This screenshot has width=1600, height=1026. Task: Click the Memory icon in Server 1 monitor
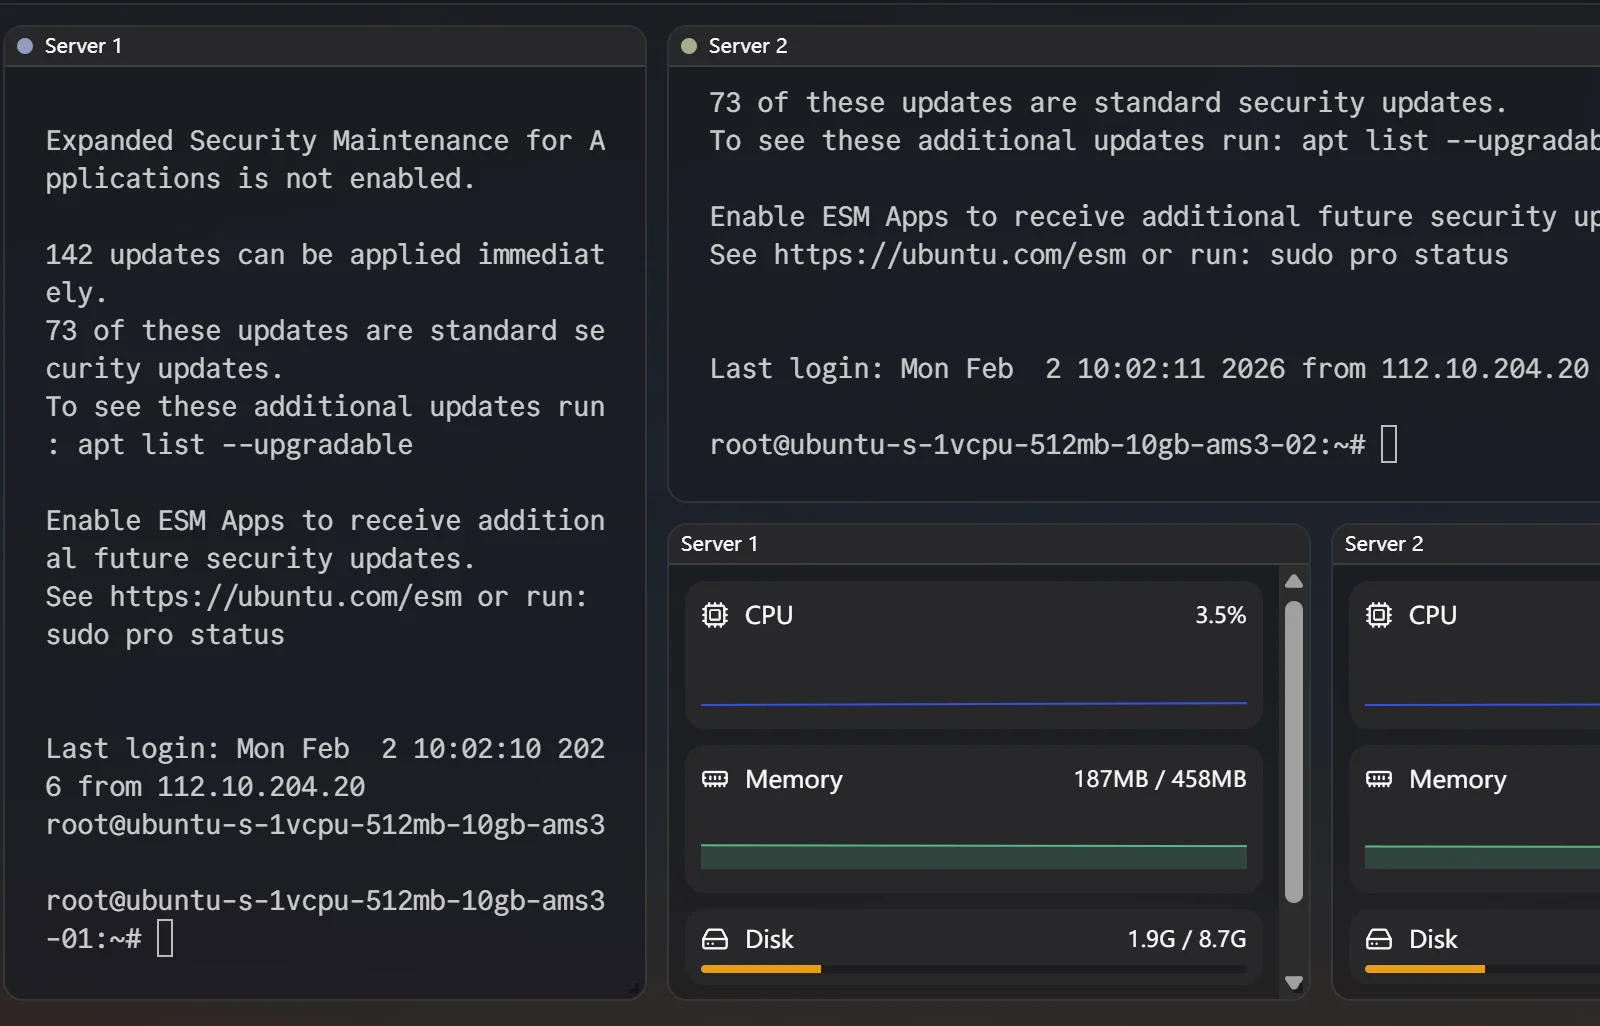tap(714, 779)
